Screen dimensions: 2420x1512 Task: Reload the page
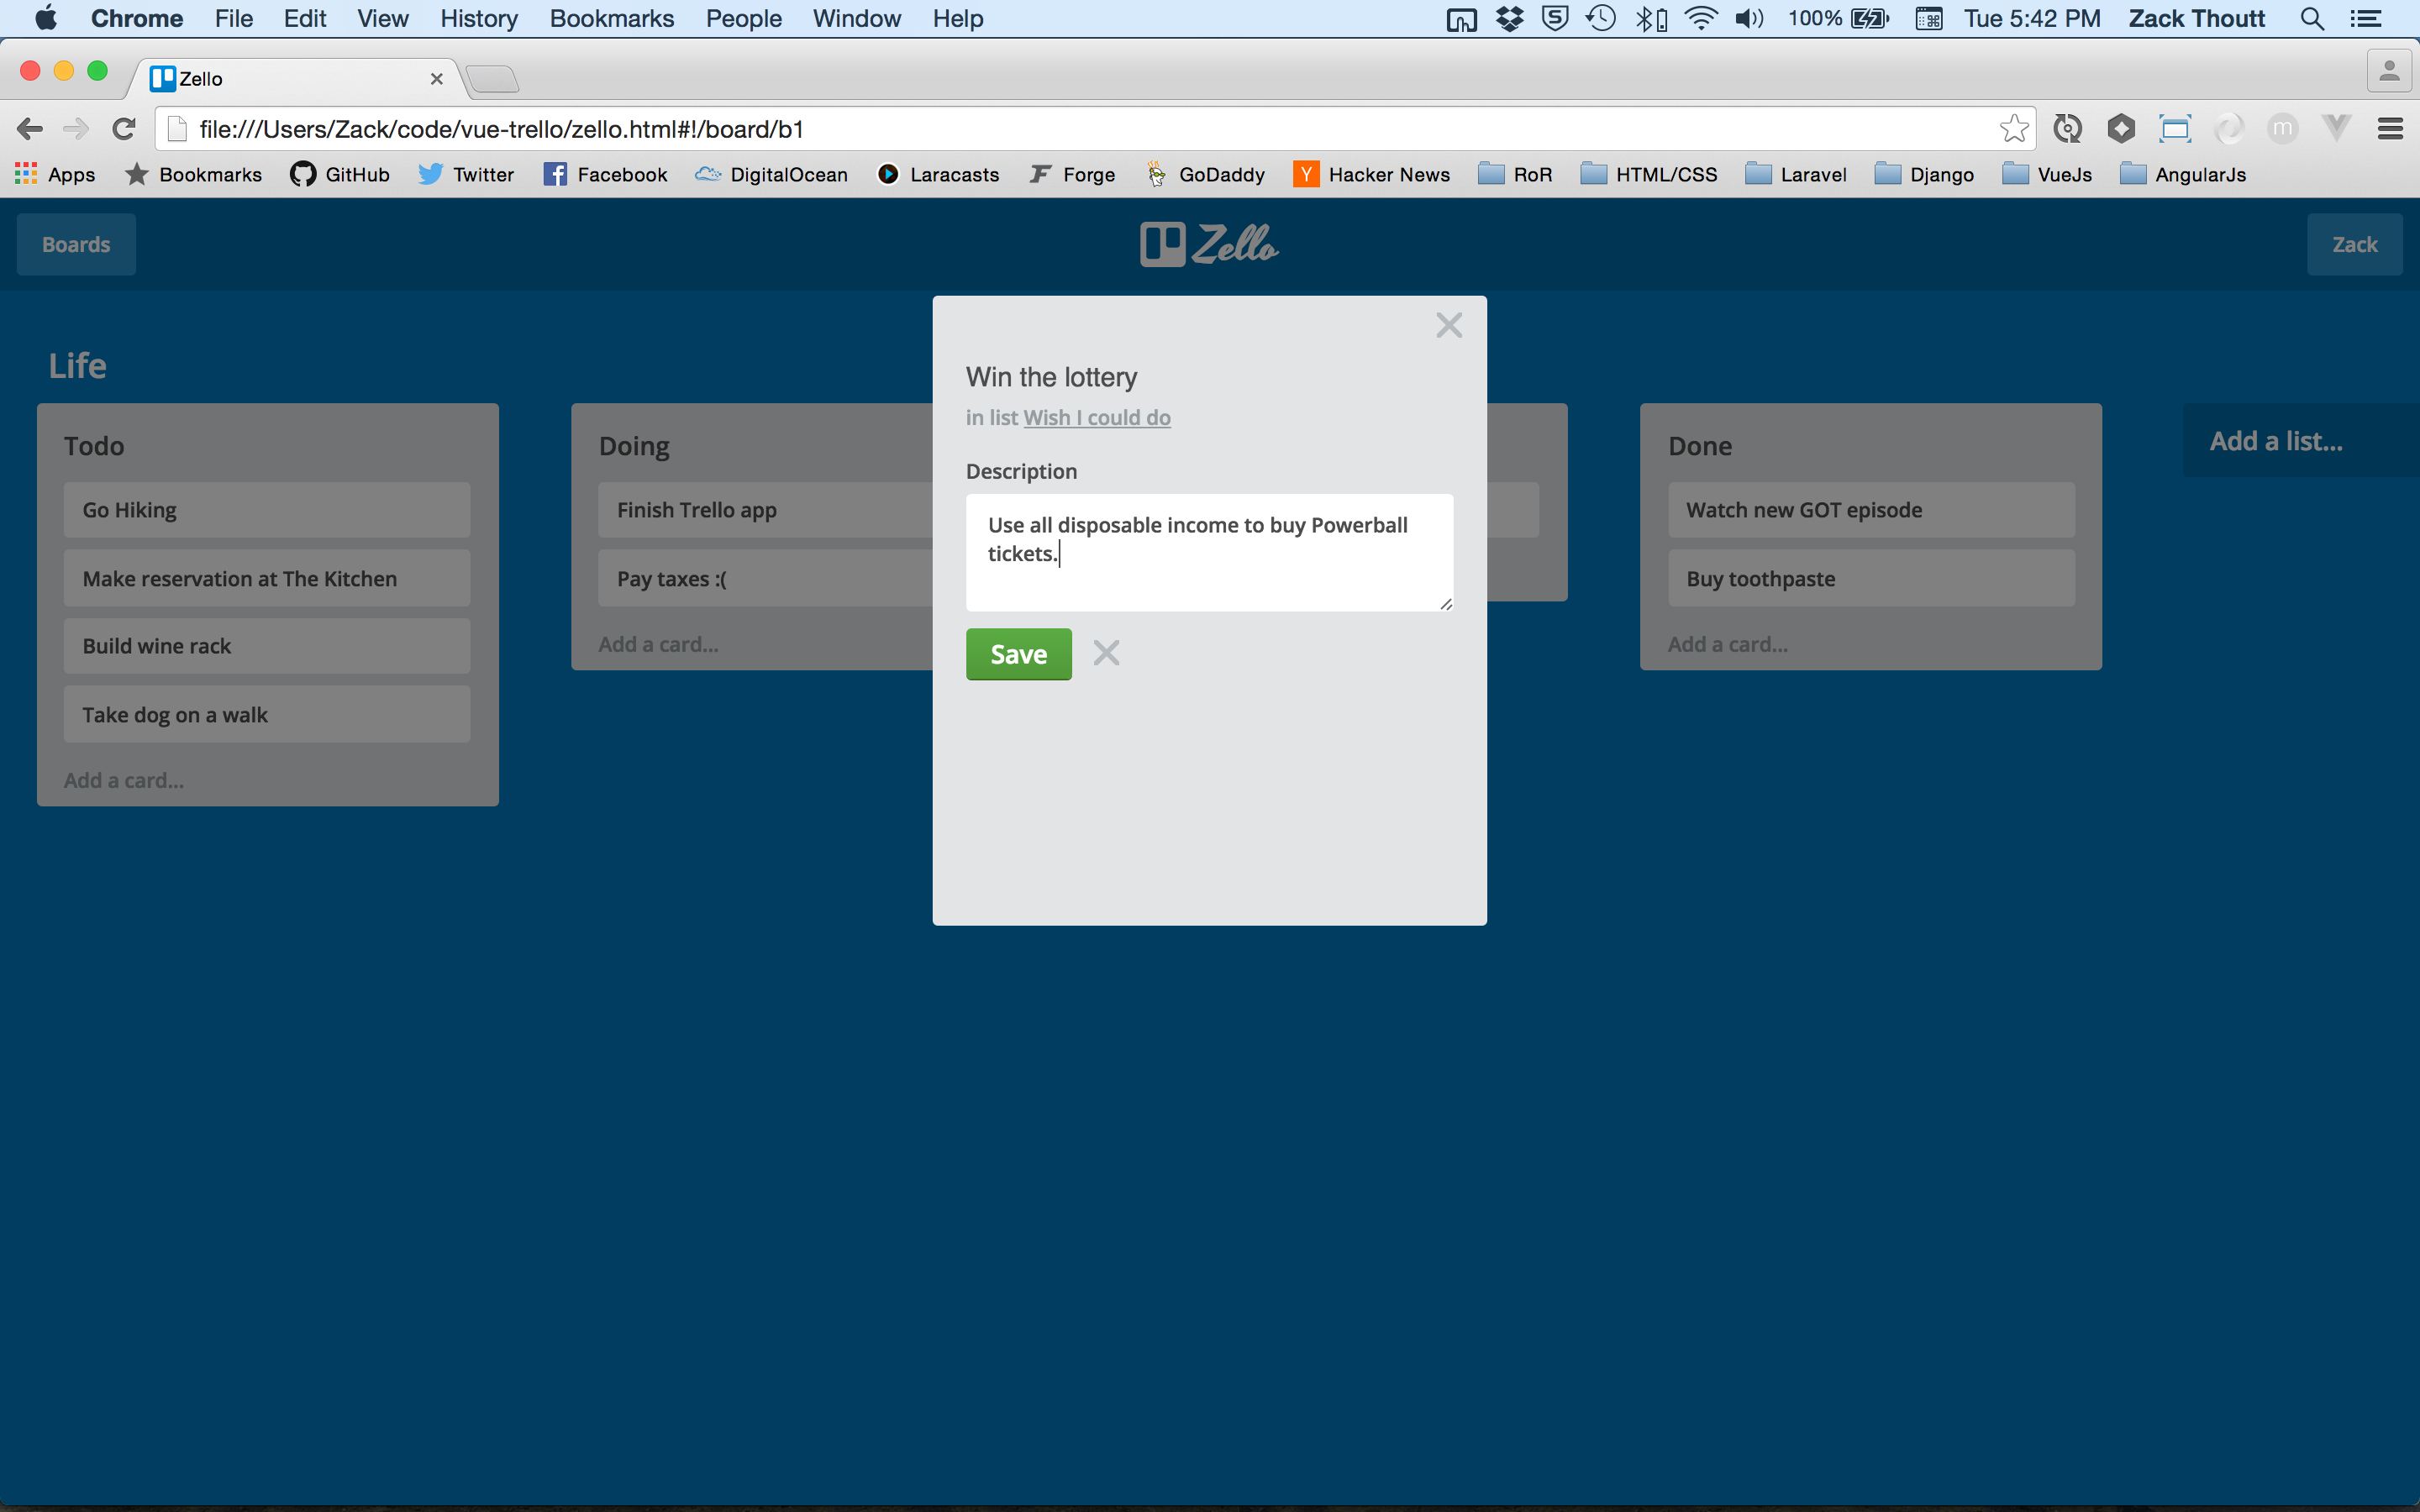(124, 129)
